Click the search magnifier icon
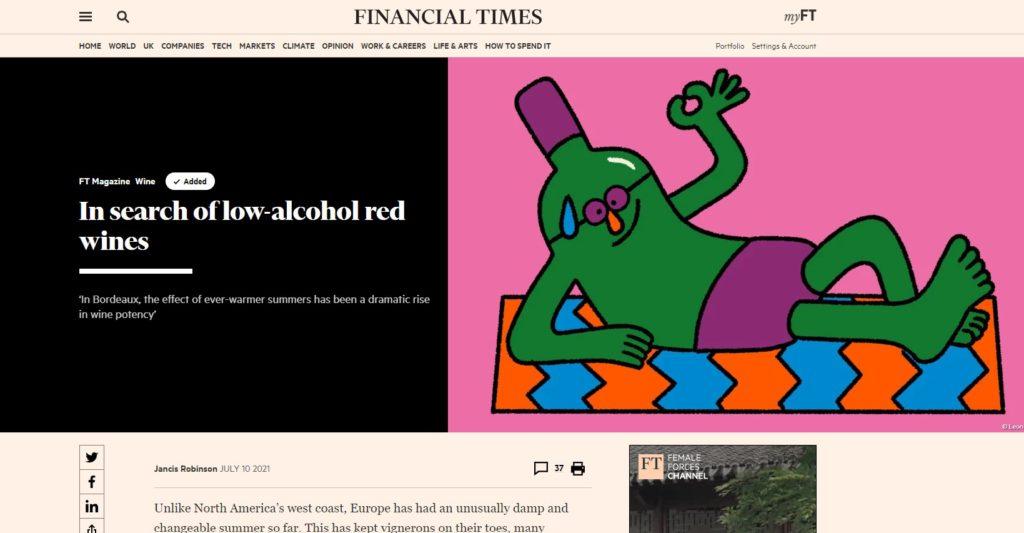 tap(123, 17)
